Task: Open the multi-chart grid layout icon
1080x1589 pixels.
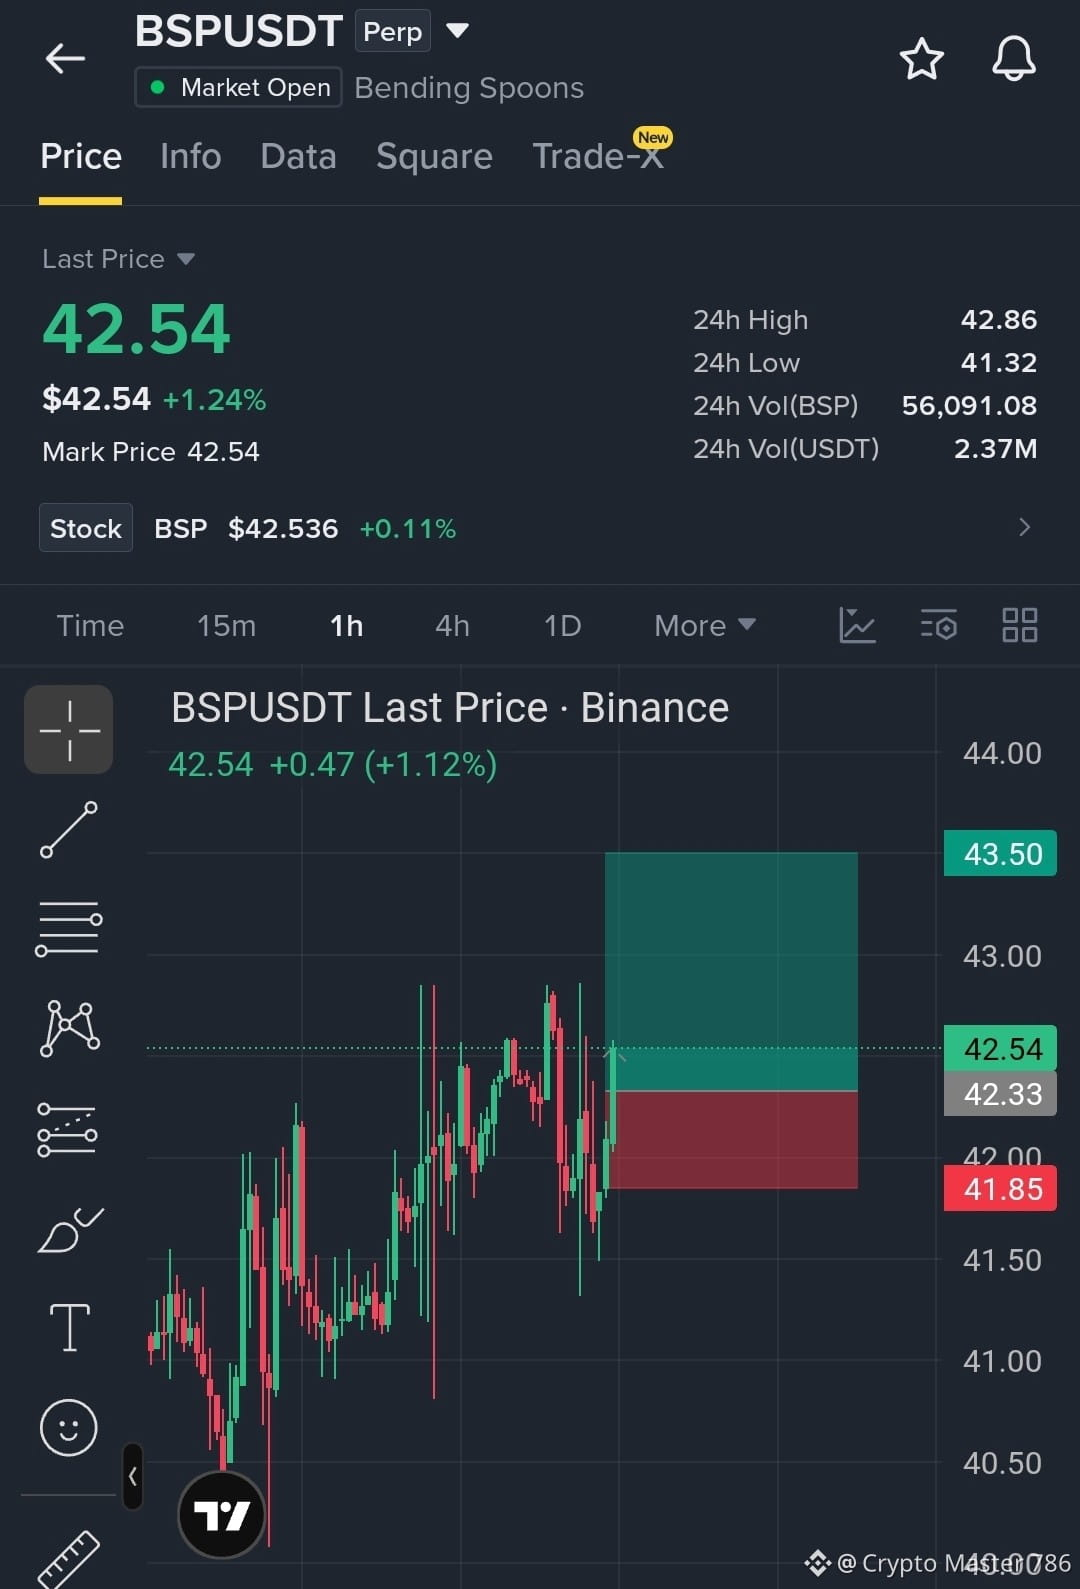Action: (x=1019, y=626)
